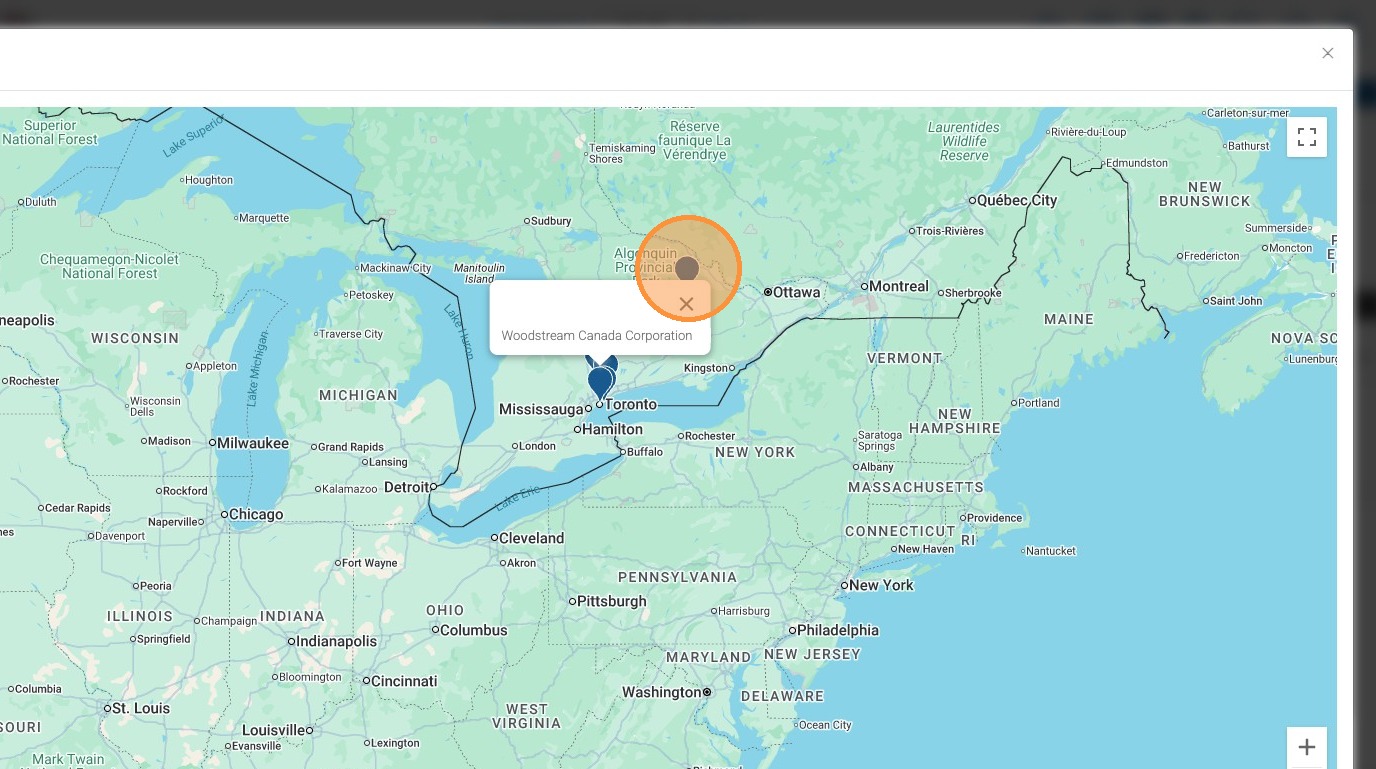Toggle fullscreen view of the map
The height and width of the screenshot is (769, 1376).
(1307, 137)
